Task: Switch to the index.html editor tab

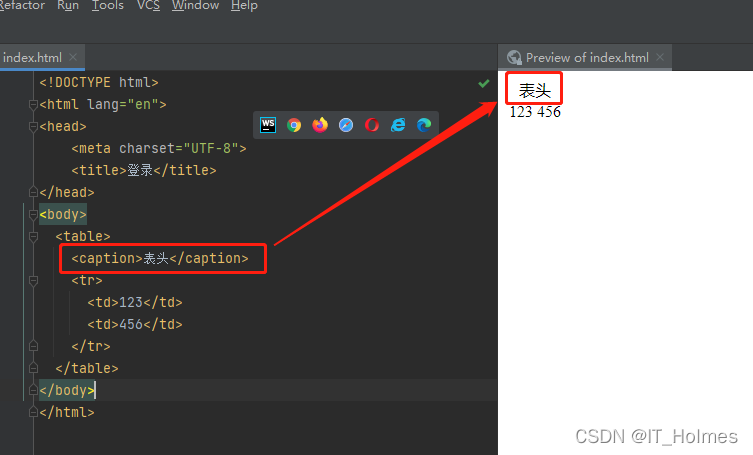Action: 32,58
